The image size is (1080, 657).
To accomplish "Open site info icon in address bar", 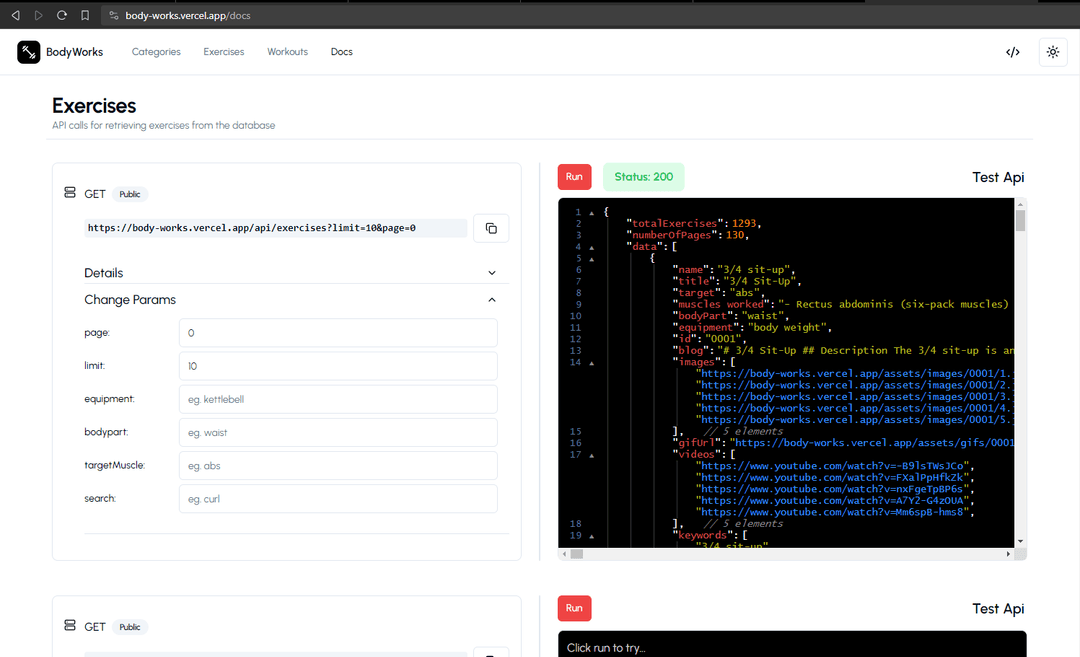I will 114,15.
